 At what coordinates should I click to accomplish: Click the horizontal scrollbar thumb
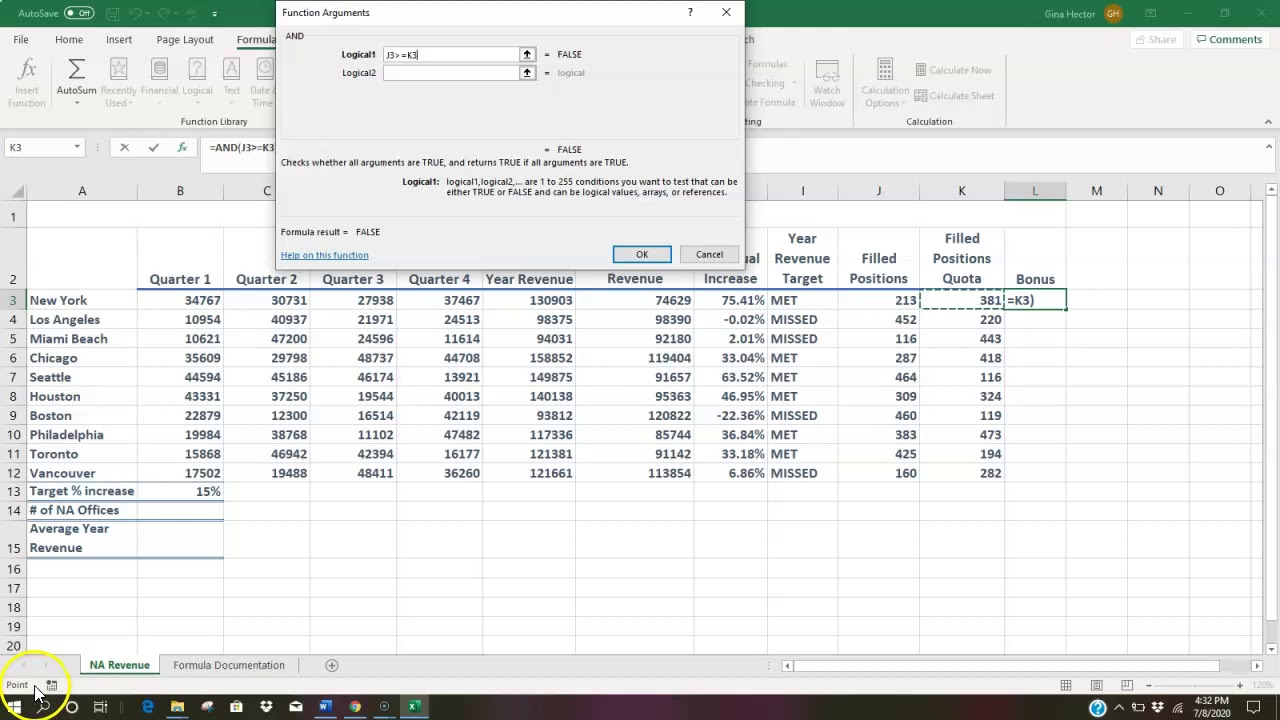pos(1007,665)
